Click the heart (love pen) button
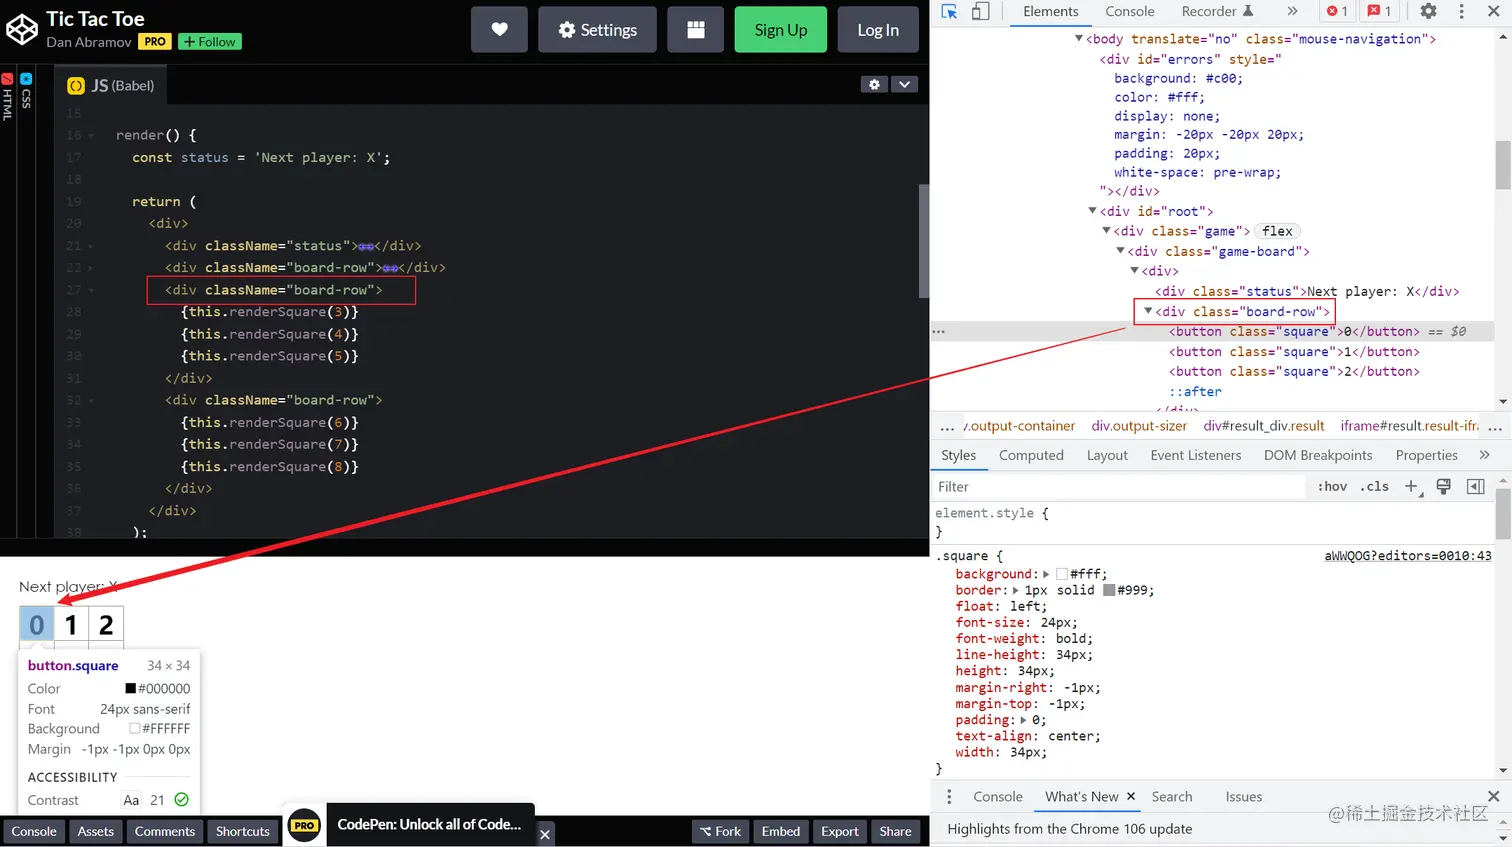The width and height of the screenshot is (1512, 847). 499,30
